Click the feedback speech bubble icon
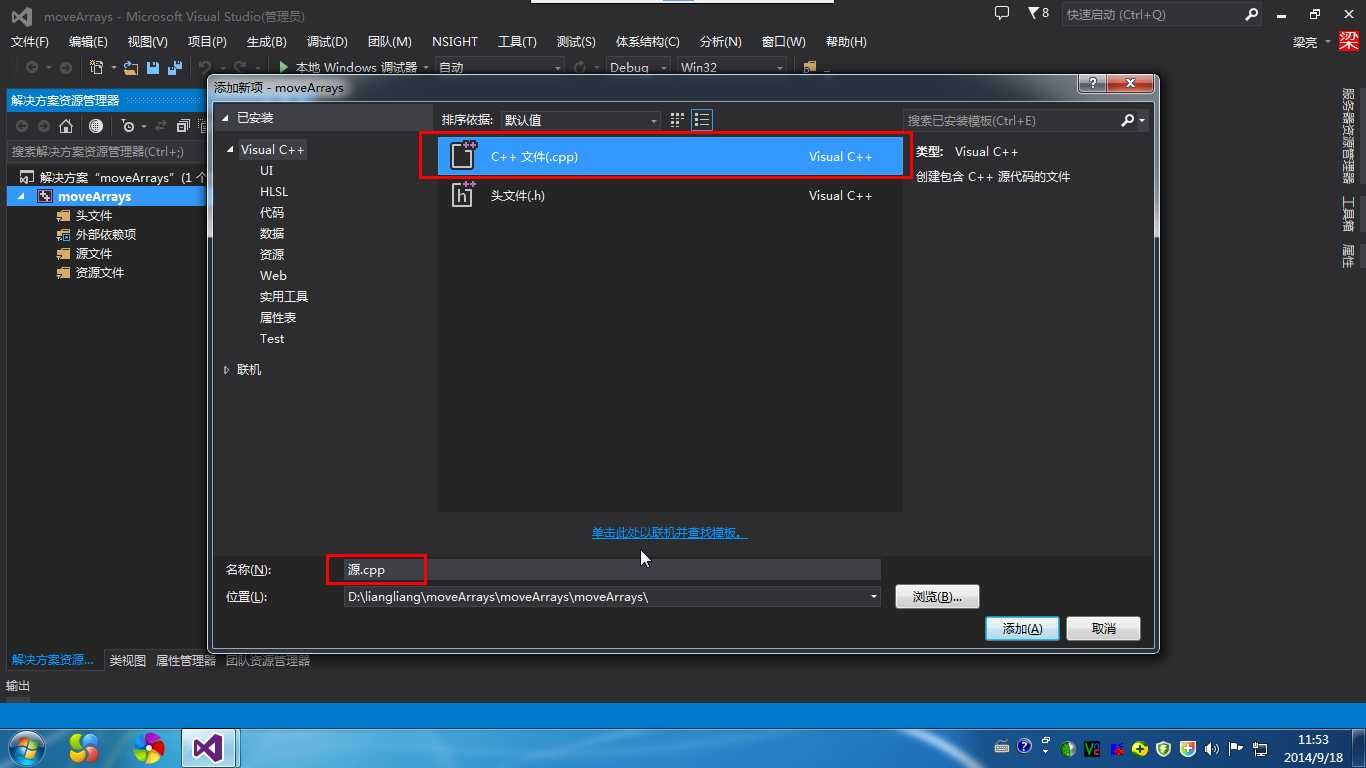This screenshot has height=768, width=1366. (x=1002, y=14)
